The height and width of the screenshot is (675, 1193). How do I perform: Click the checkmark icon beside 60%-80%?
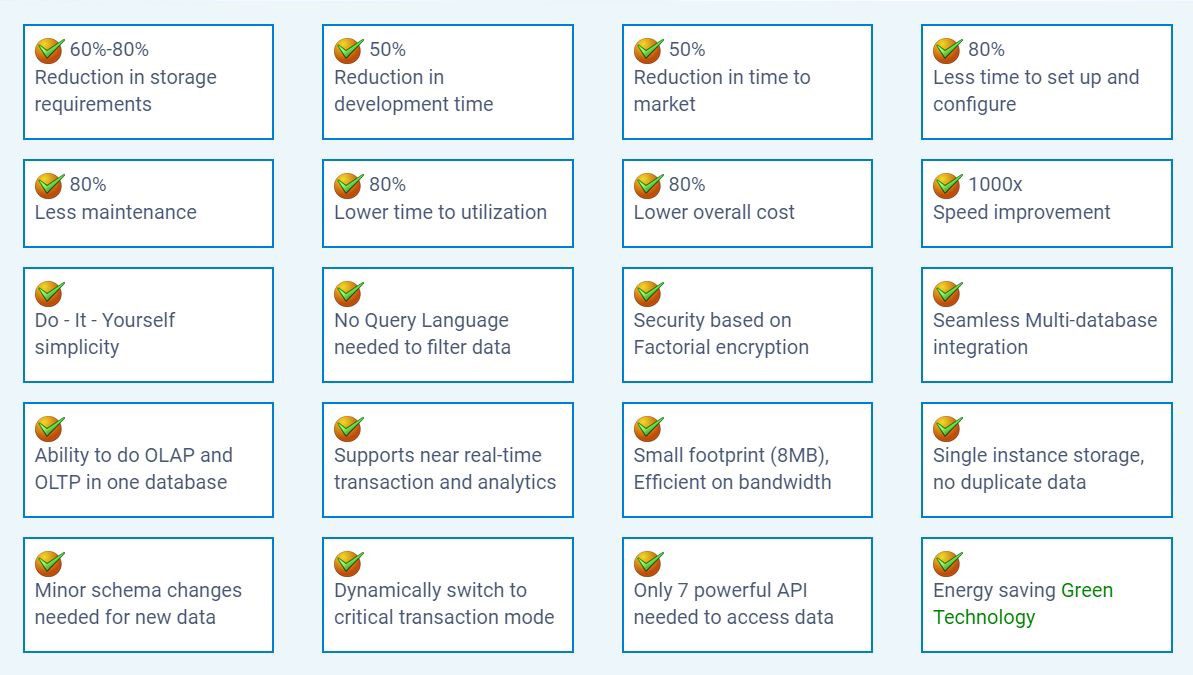[x=49, y=50]
